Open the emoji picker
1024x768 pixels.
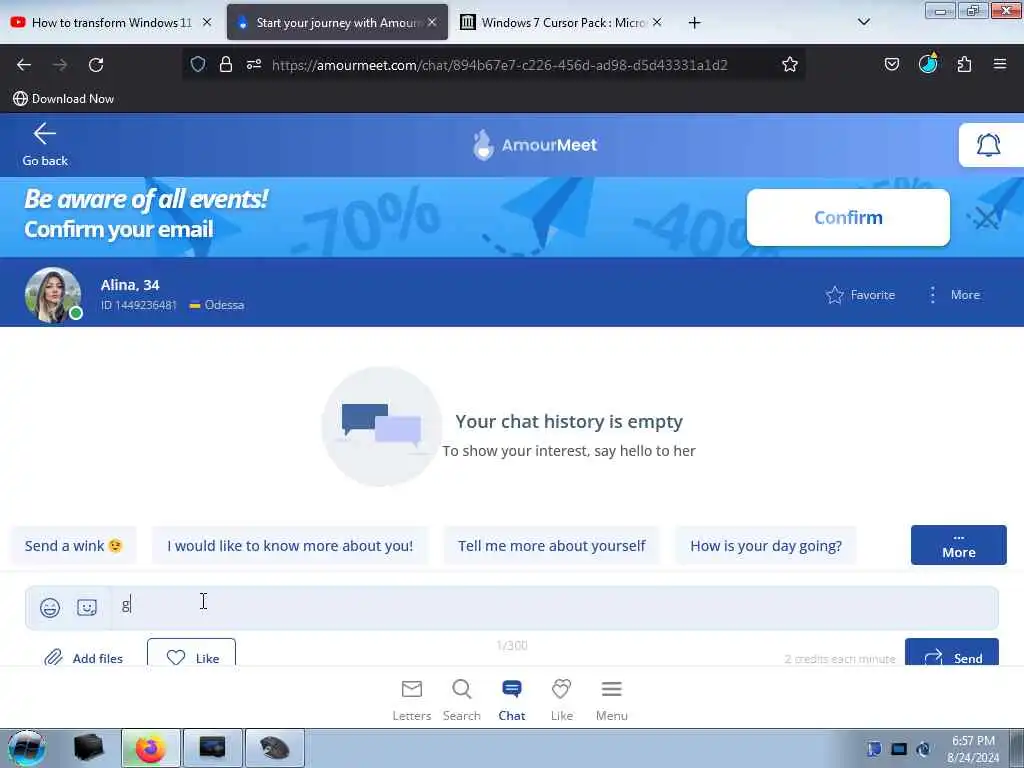50,607
